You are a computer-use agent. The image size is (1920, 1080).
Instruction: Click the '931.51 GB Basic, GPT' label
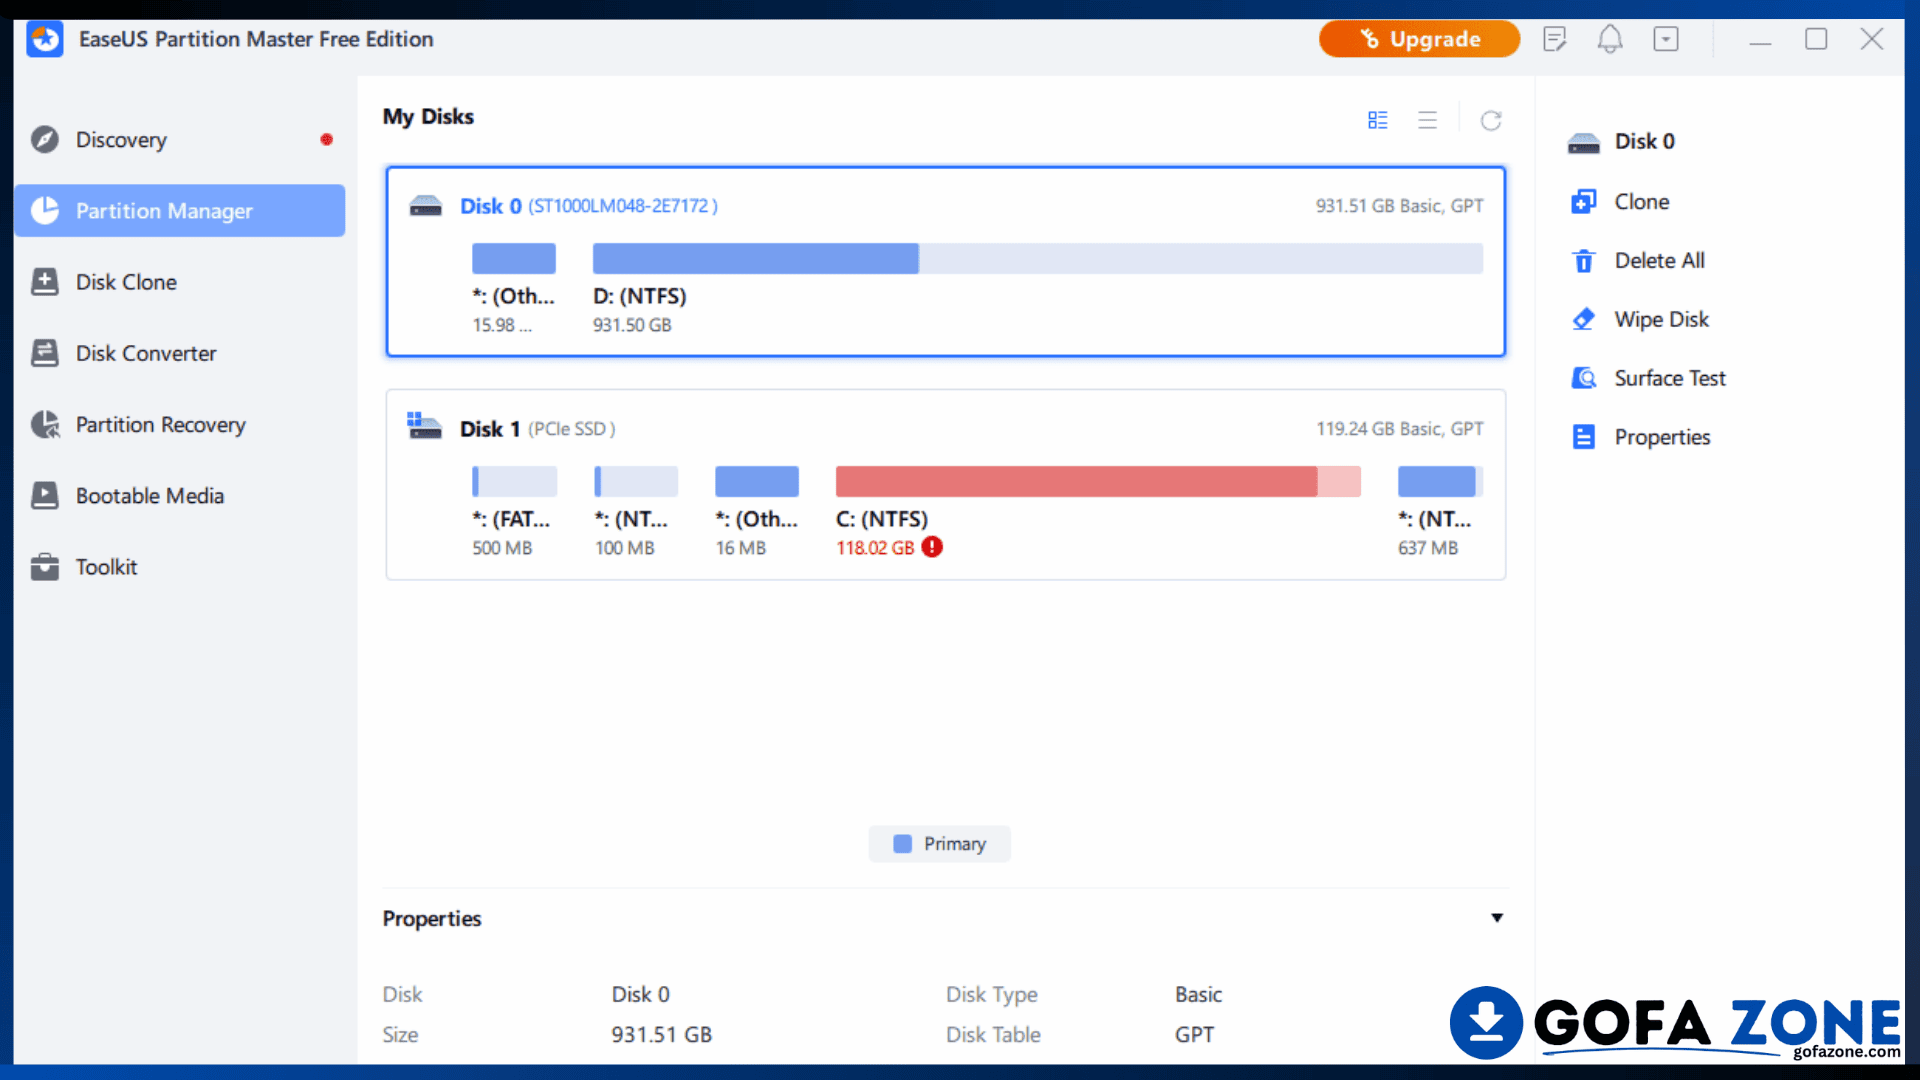[1399, 206]
